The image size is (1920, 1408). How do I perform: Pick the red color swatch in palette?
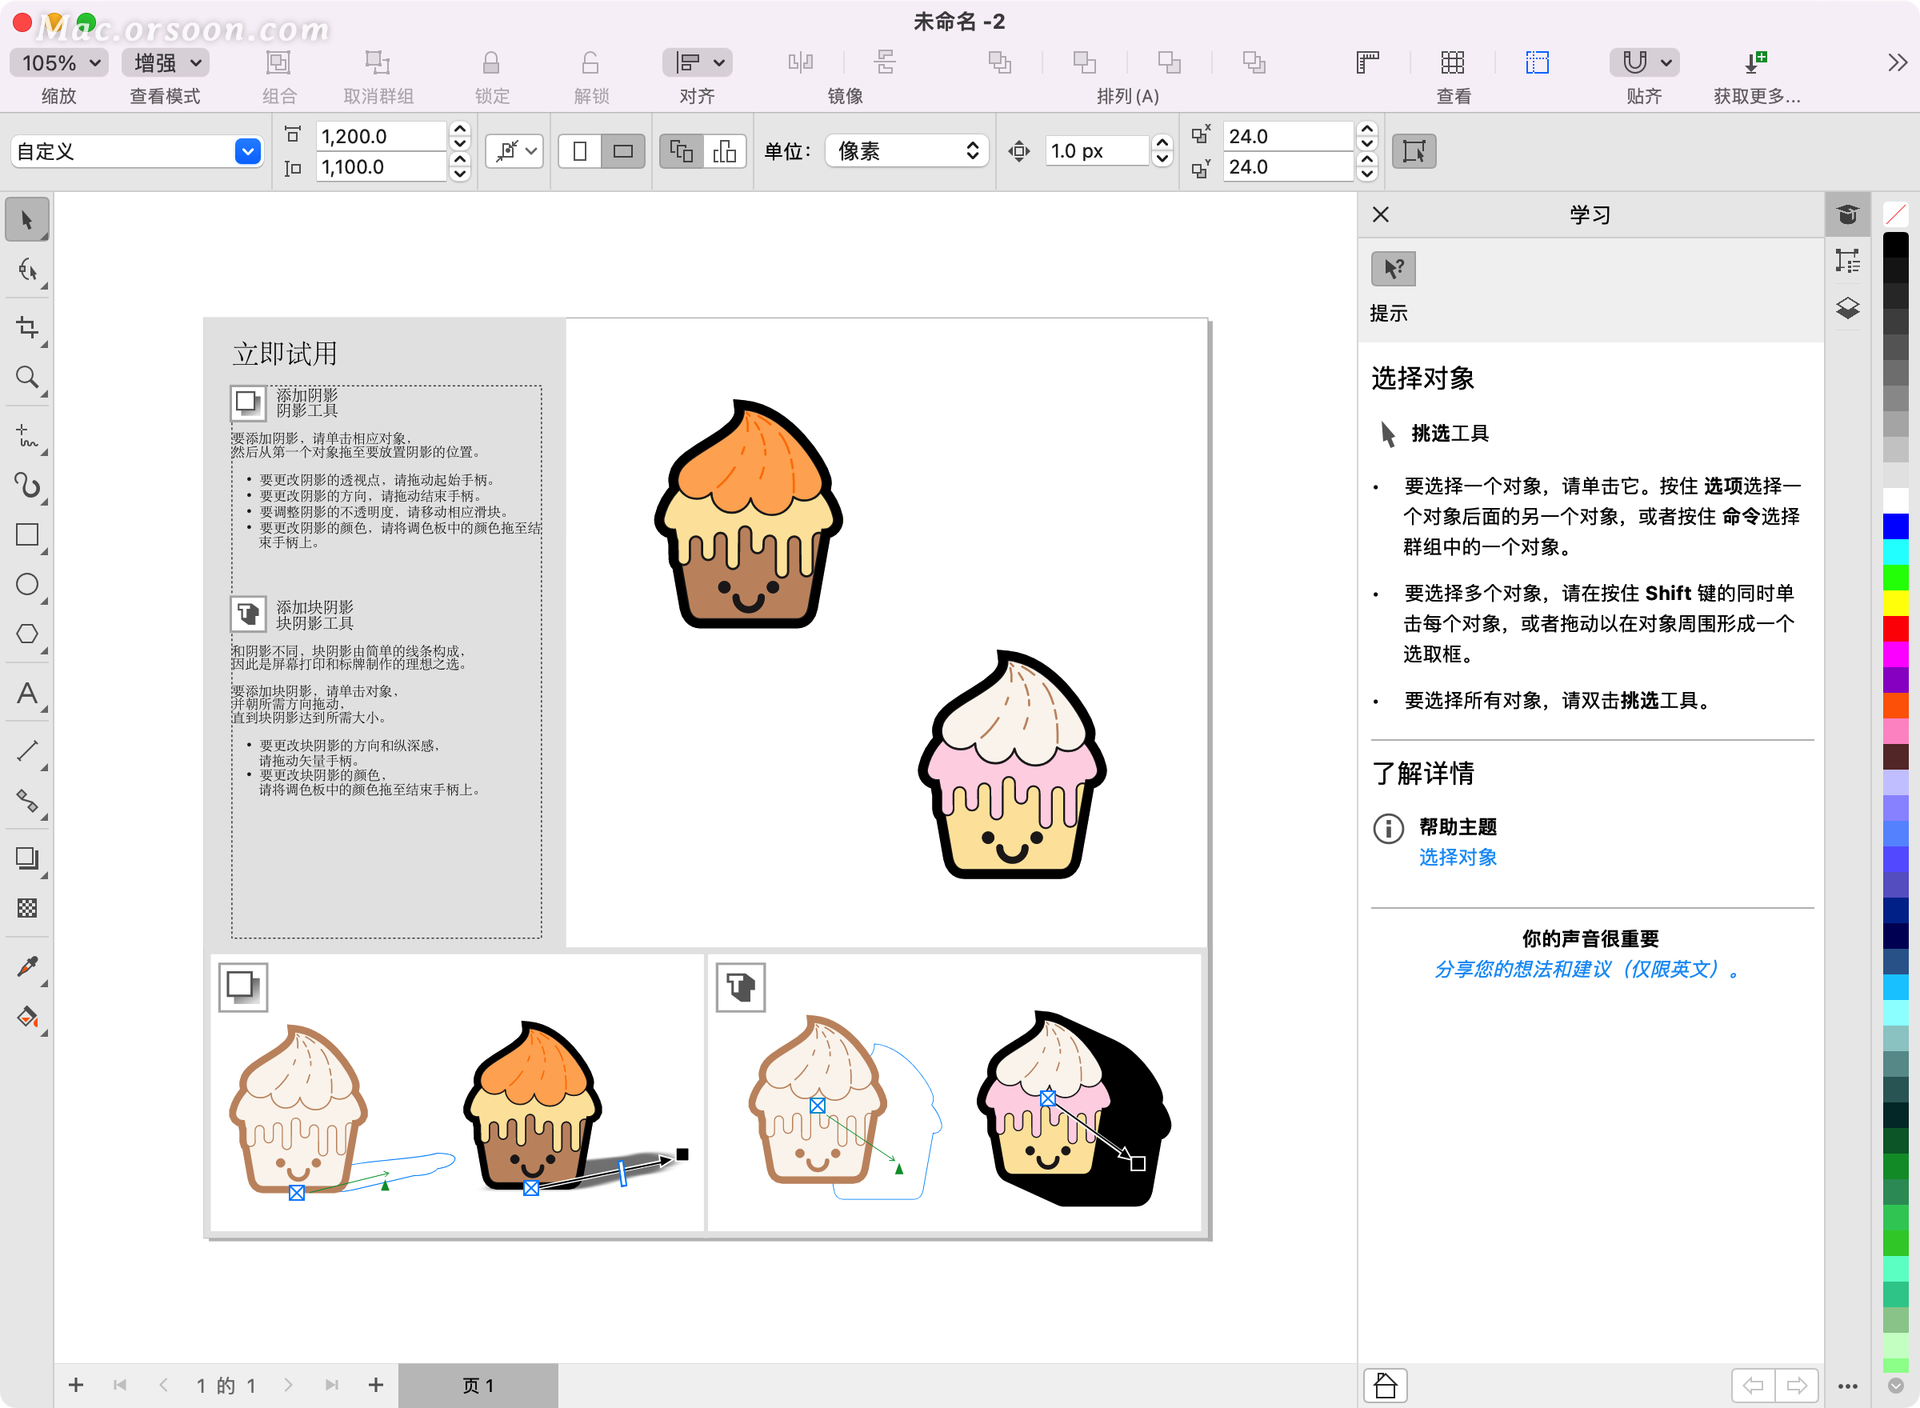(1895, 629)
